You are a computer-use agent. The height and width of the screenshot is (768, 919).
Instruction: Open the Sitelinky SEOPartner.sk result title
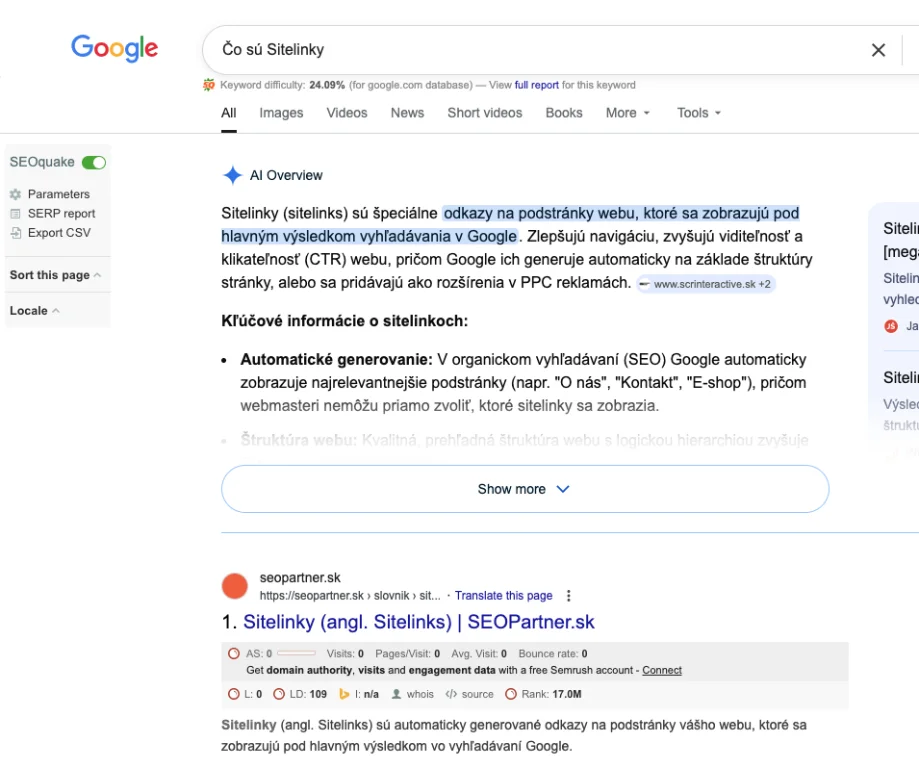(418, 622)
